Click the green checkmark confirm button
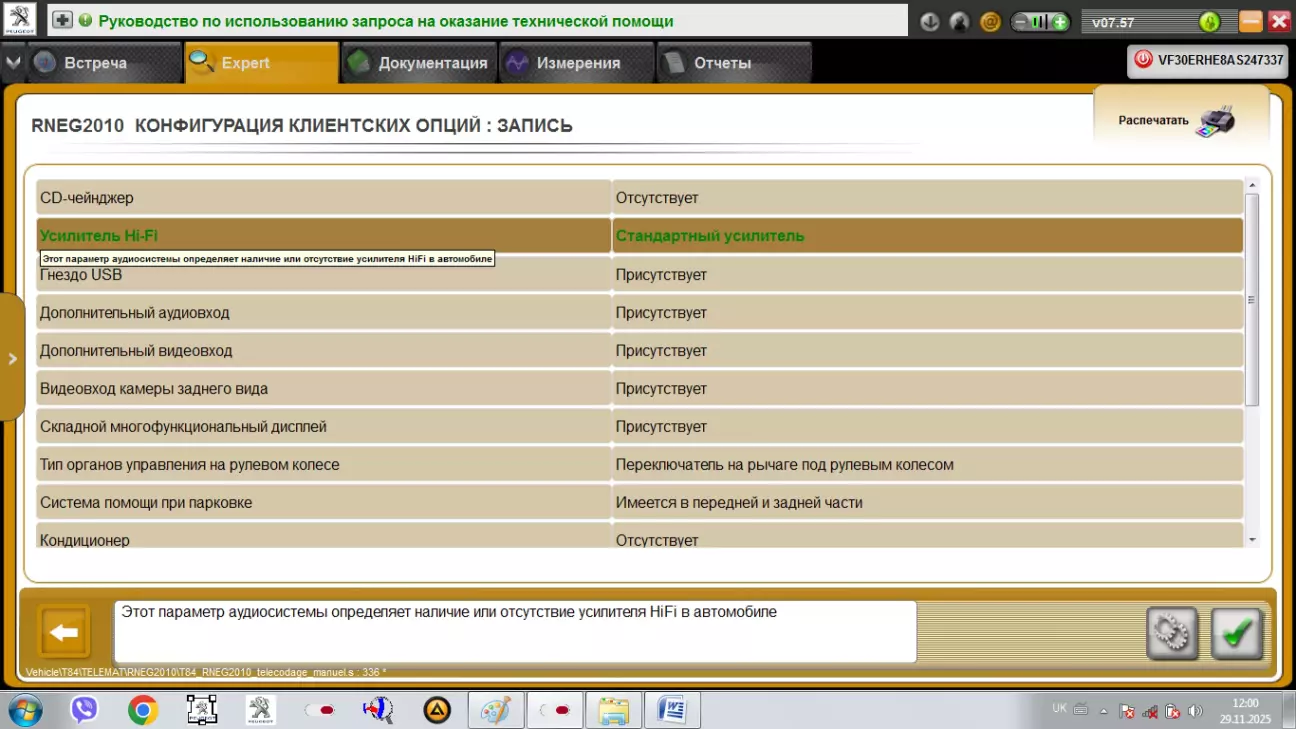The height and width of the screenshot is (729, 1296). tap(1237, 633)
